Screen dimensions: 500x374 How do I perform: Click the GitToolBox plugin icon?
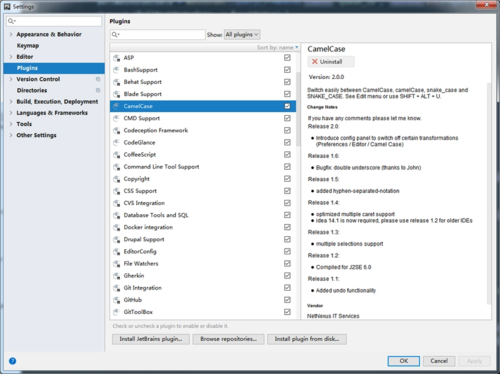click(116, 312)
